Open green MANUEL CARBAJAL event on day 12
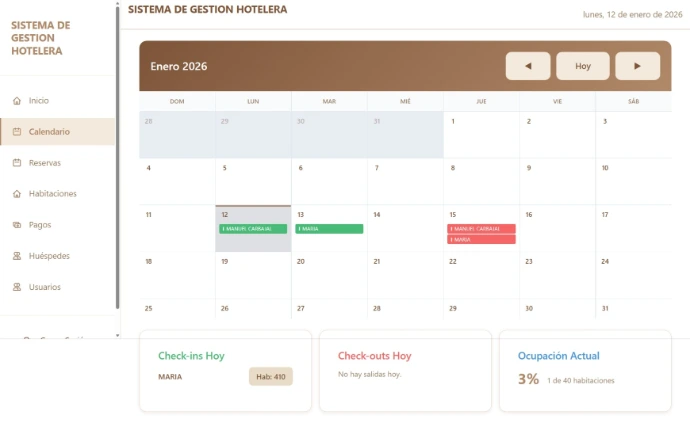Viewport: 690px width, 423px height. [253, 229]
